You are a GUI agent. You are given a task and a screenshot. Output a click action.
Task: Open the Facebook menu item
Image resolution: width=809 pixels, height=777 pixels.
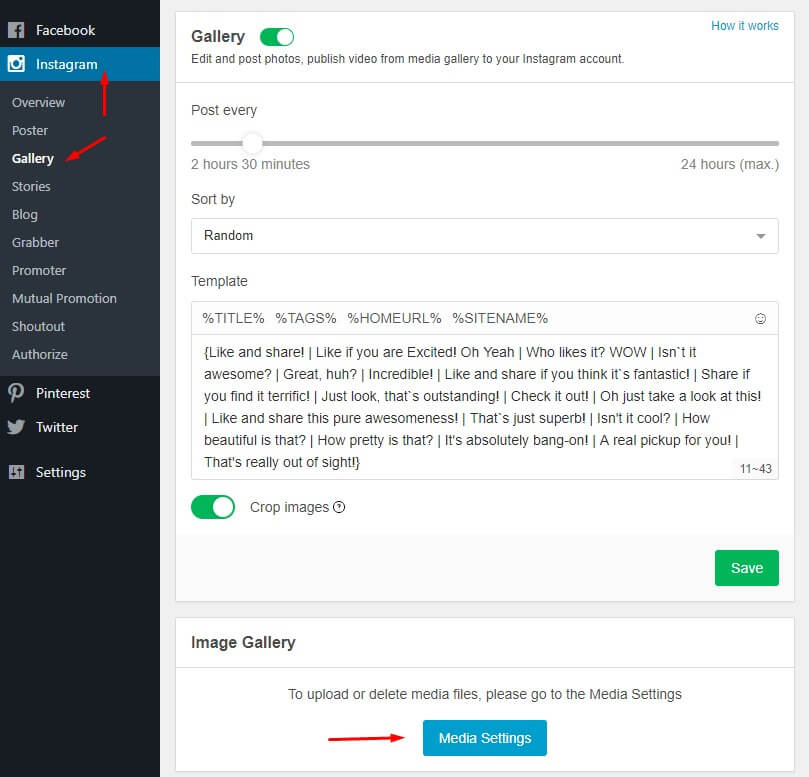[80, 30]
